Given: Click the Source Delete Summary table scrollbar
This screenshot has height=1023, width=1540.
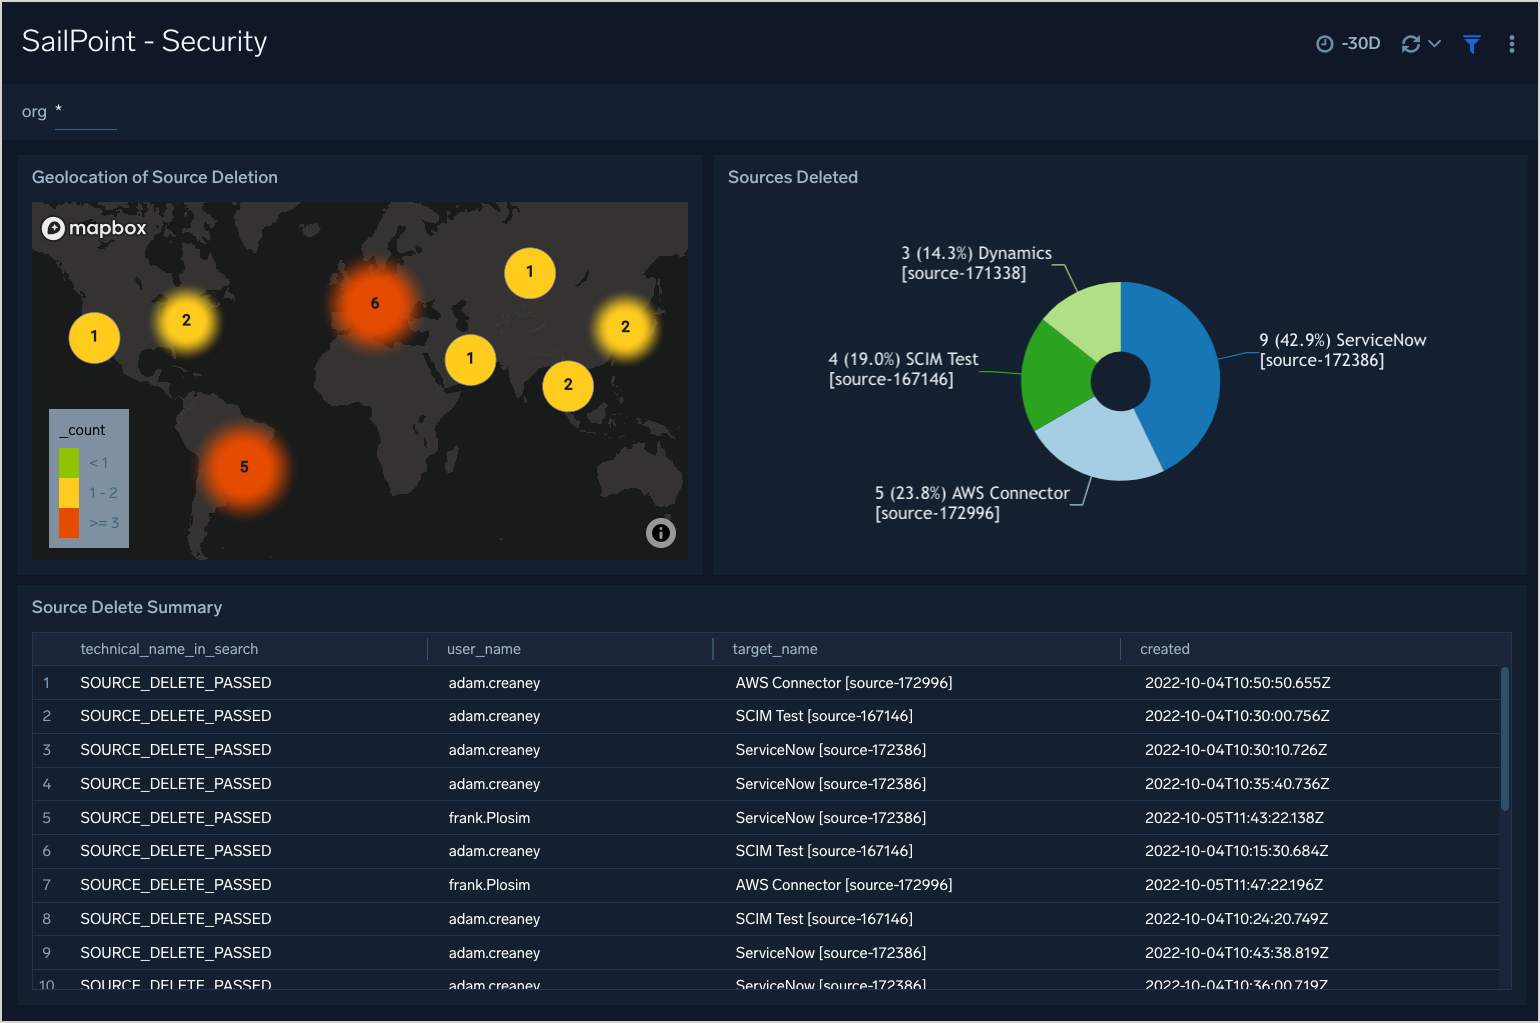Looking at the screenshot, I should (x=1504, y=738).
